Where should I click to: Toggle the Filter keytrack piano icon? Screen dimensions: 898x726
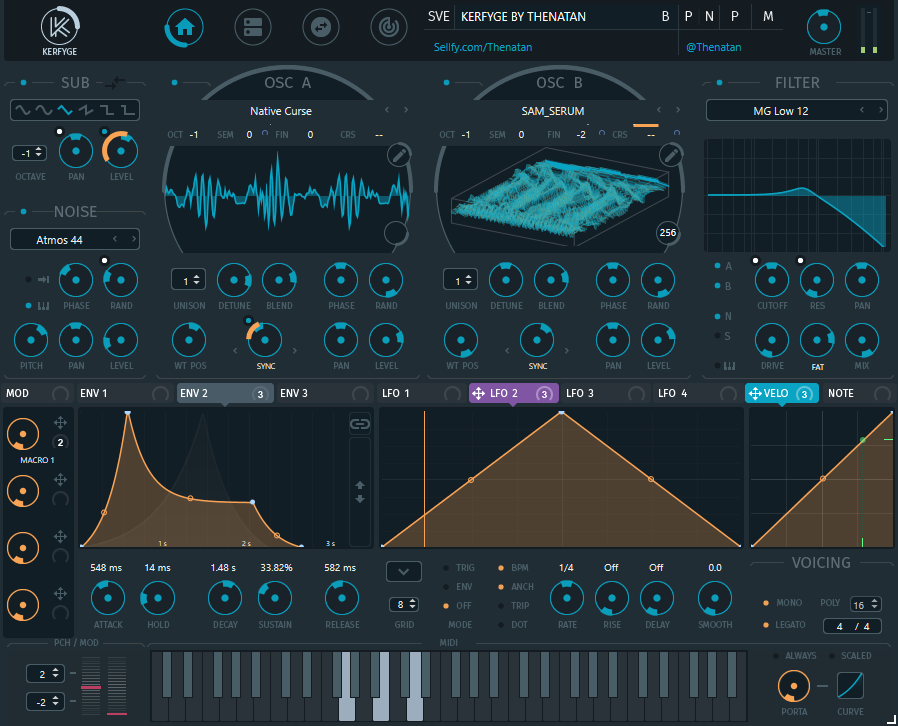[729, 366]
